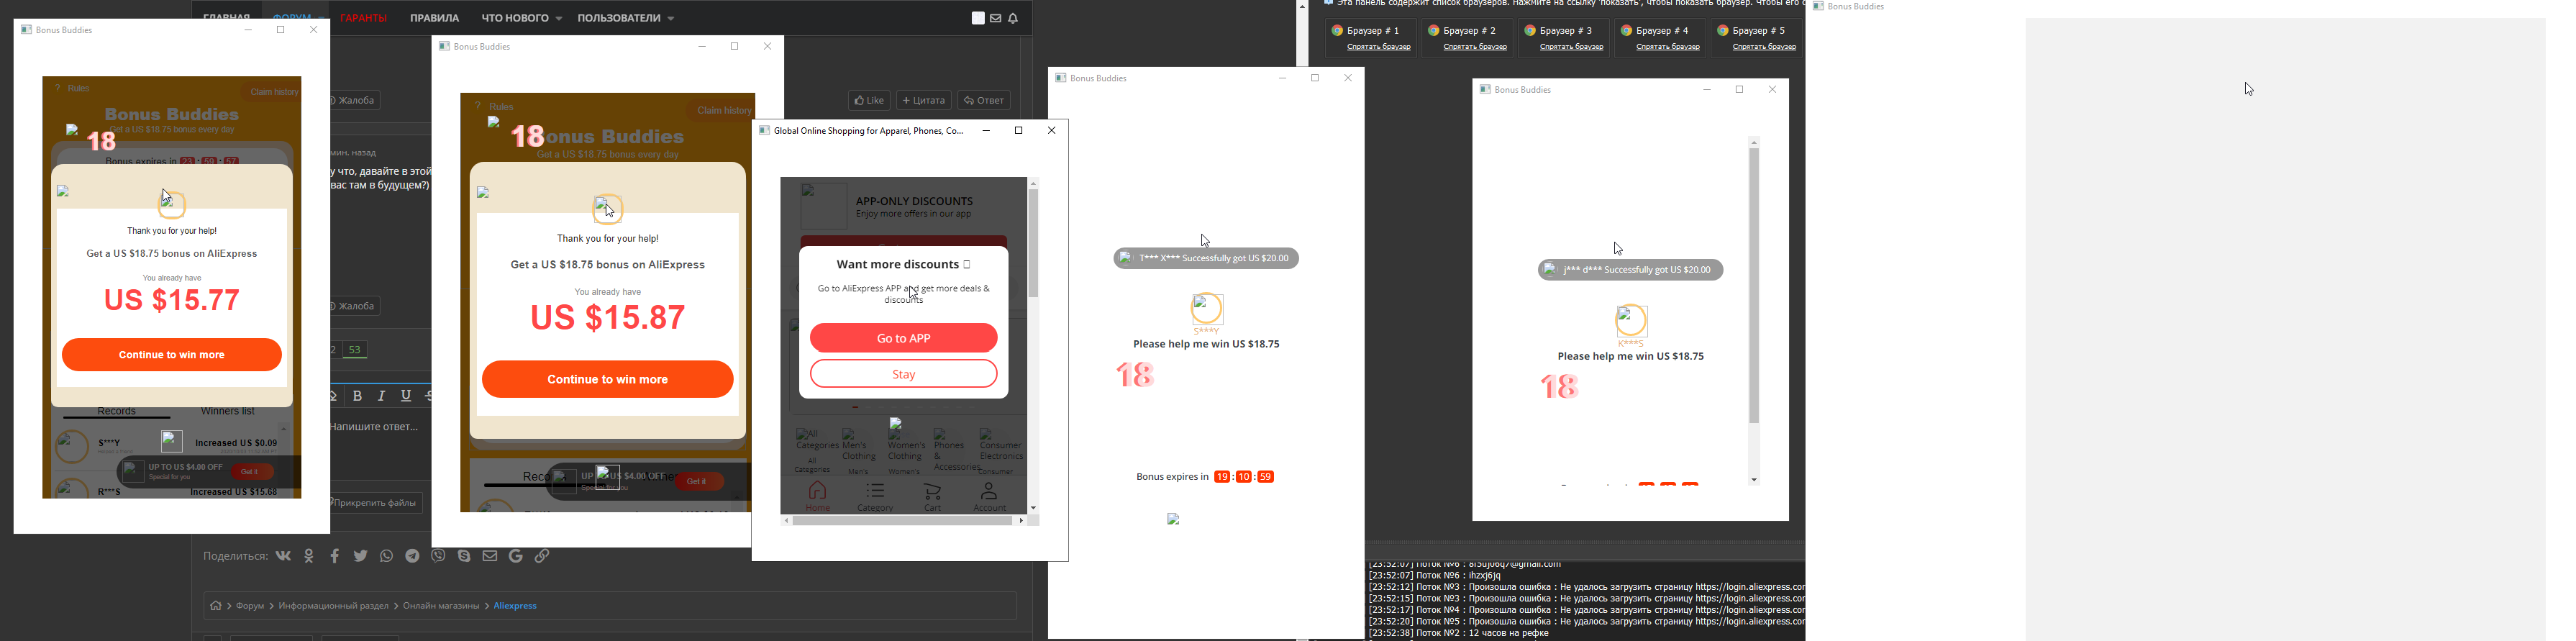Share the post on Twitter

pyautogui.click(x=361, y=556)
